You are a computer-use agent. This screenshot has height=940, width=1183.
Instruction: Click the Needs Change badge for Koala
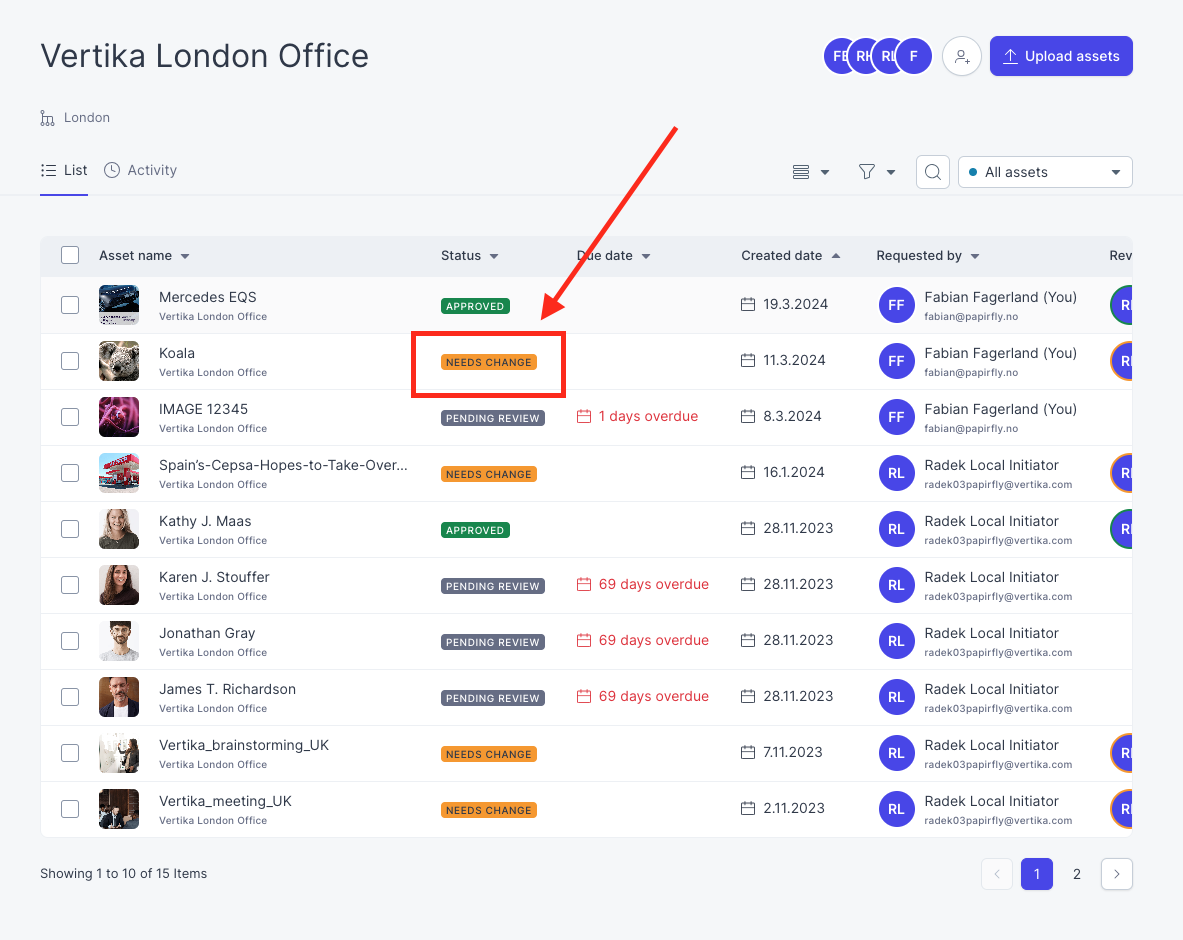(489, 362)
